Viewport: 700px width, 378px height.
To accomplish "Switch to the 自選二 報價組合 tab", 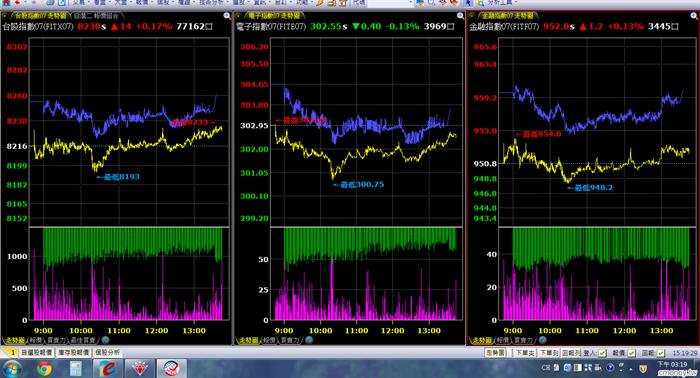I will 96,16.
